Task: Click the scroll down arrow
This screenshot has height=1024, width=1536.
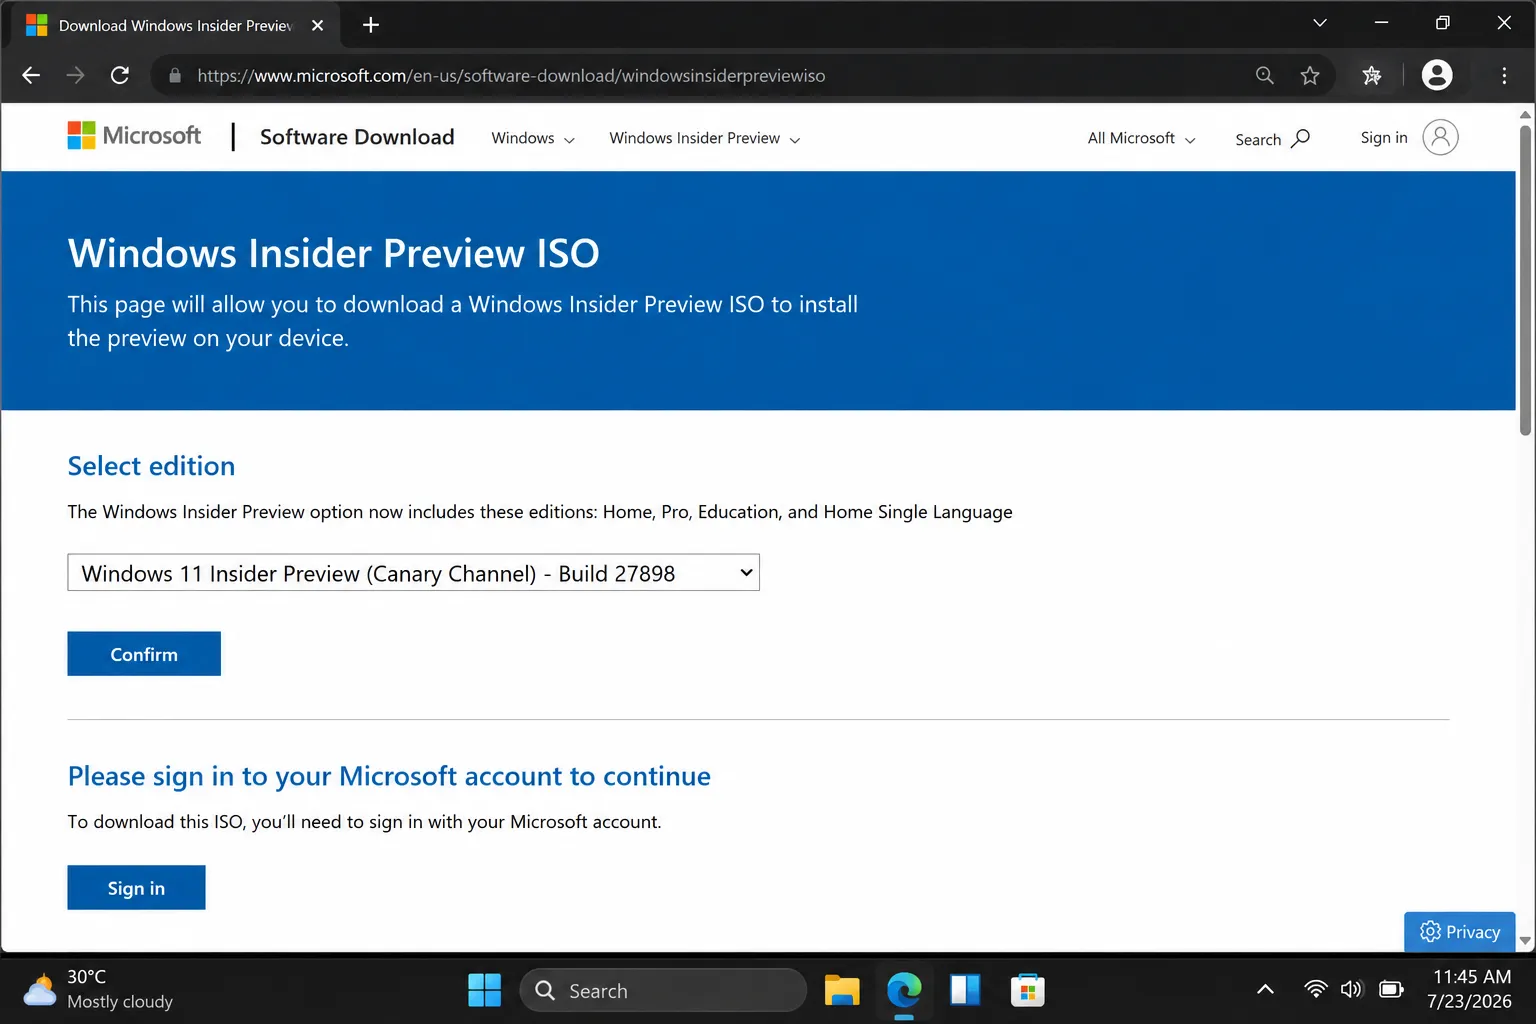Action: pyautogui.click(x=1525, y=941)
